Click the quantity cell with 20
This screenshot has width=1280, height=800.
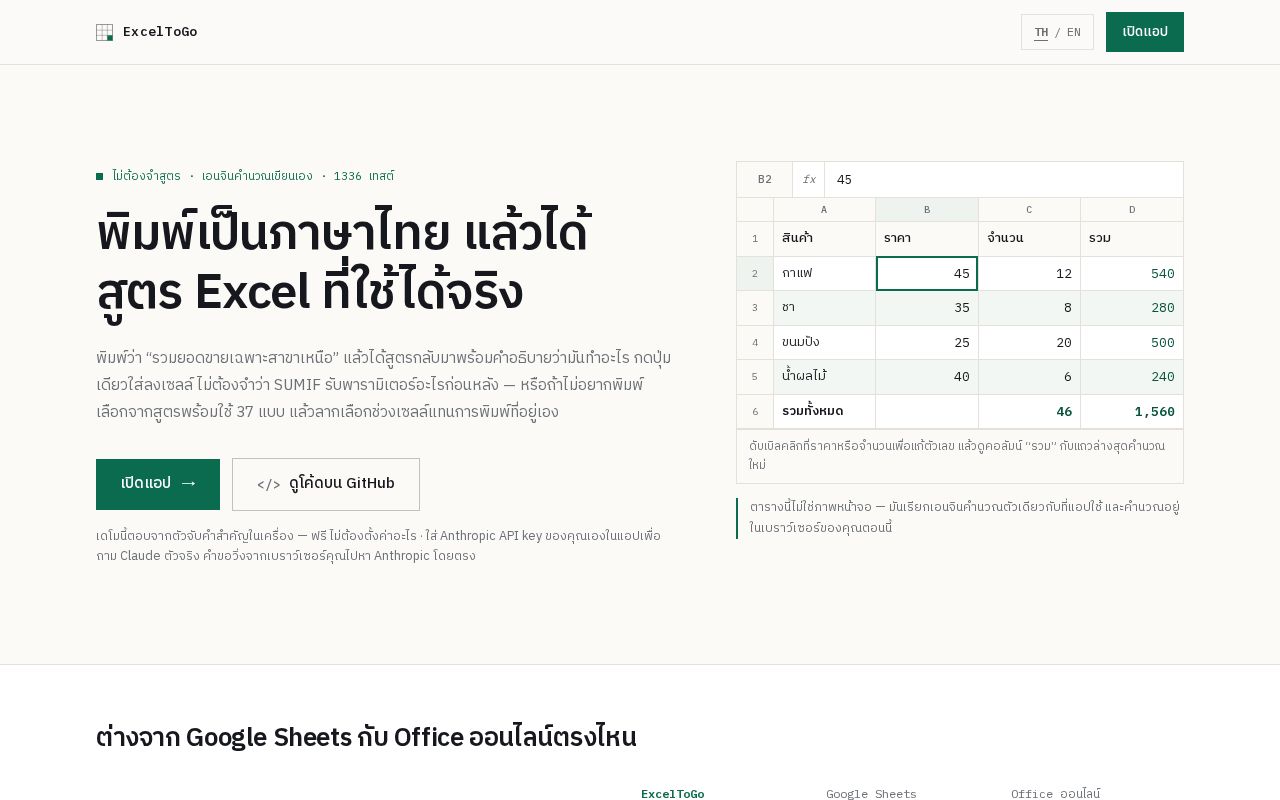pos(1029,343)
